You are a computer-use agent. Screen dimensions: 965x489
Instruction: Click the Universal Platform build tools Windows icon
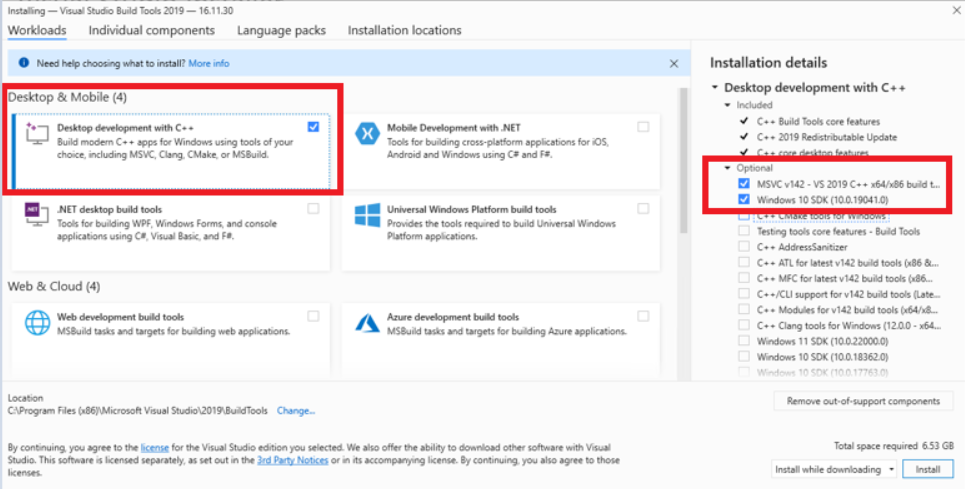pos(367,217)
